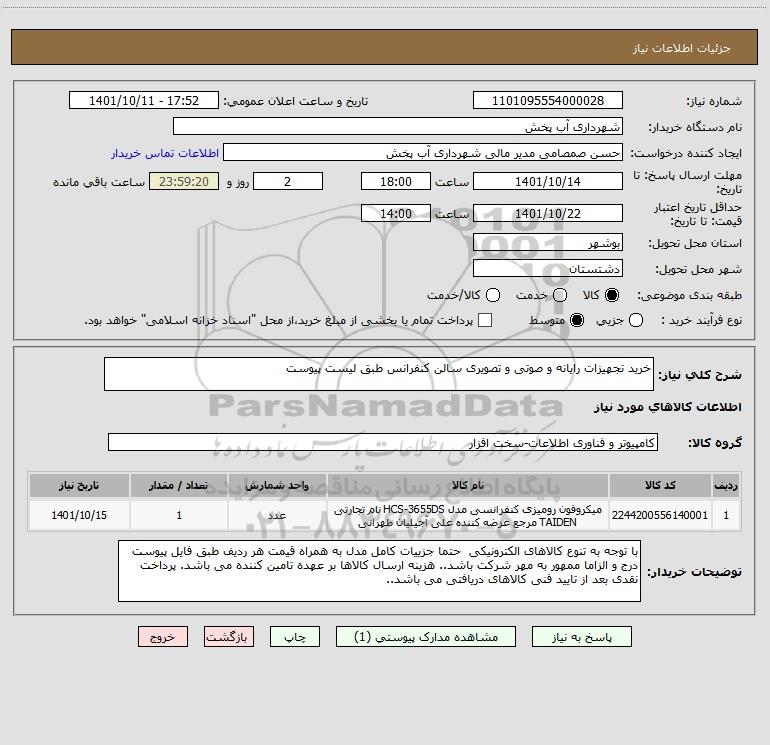Click column header ردیف
The image size is (770, 745).
coord(726,485)
